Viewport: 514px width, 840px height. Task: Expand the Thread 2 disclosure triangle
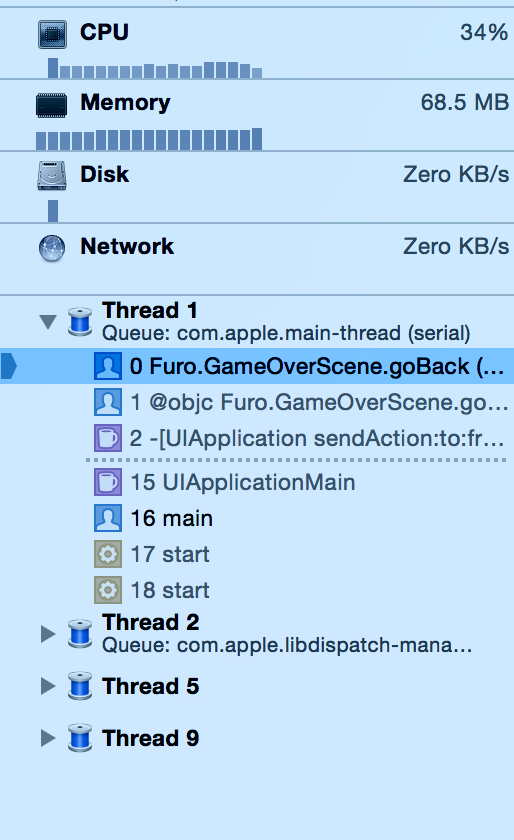(x=48, y=634)
